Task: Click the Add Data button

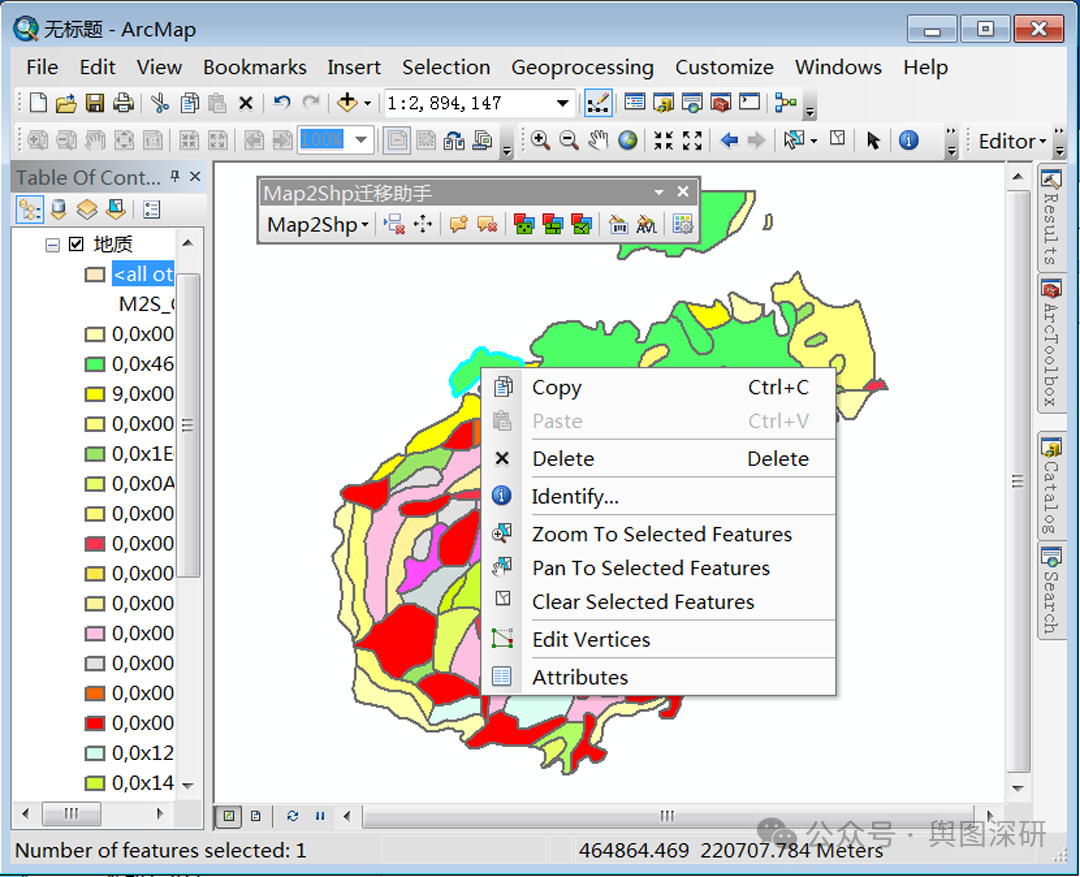Action: pyautogui.click(x=347, y=103)
